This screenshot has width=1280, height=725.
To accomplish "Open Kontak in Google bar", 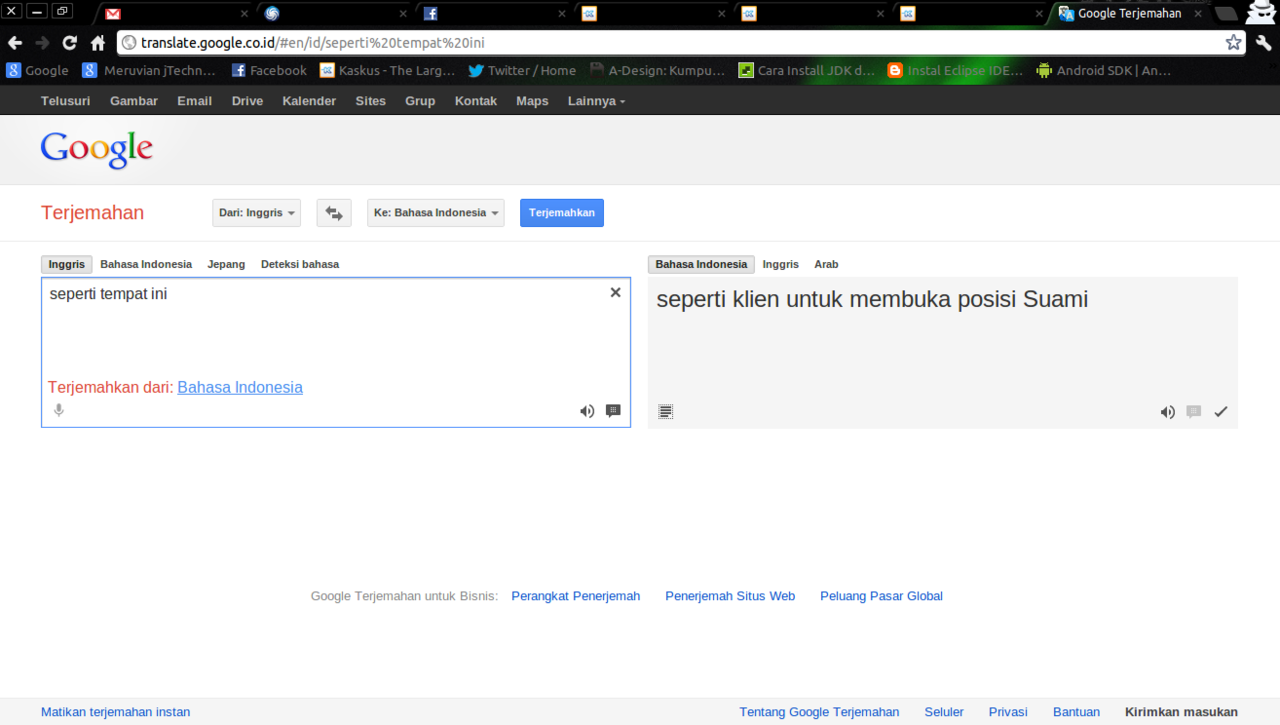I will pyautogui.click(x=476, y=101).
